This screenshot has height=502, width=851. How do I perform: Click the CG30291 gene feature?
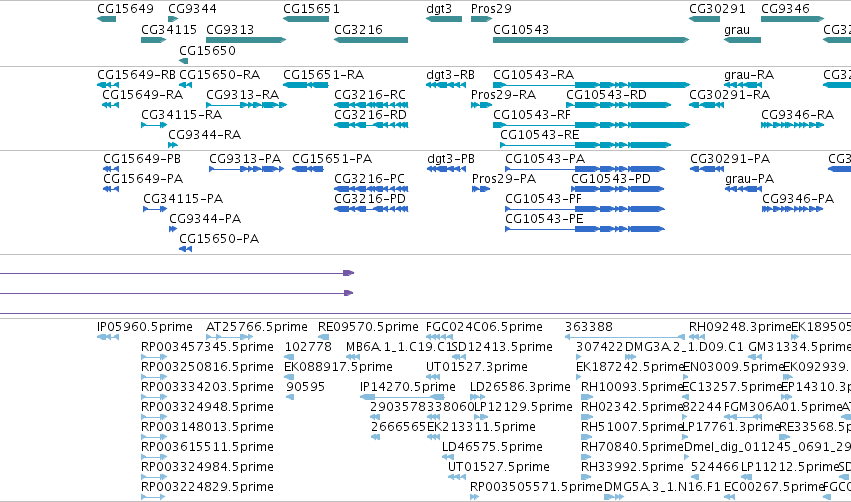pyautogui.click(x=704, y=19)
